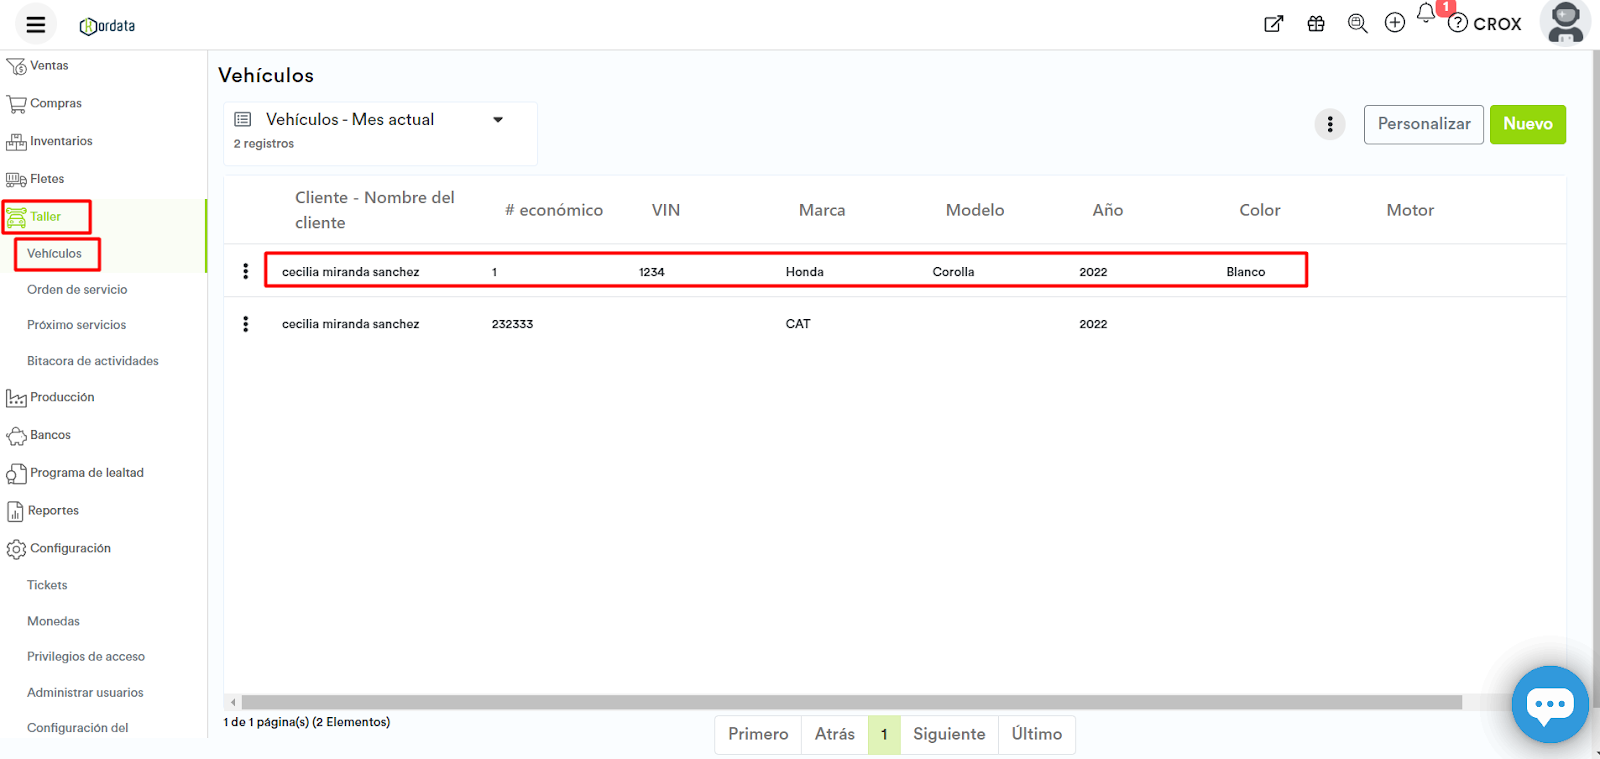Click the green Nuevo button

1527,124
